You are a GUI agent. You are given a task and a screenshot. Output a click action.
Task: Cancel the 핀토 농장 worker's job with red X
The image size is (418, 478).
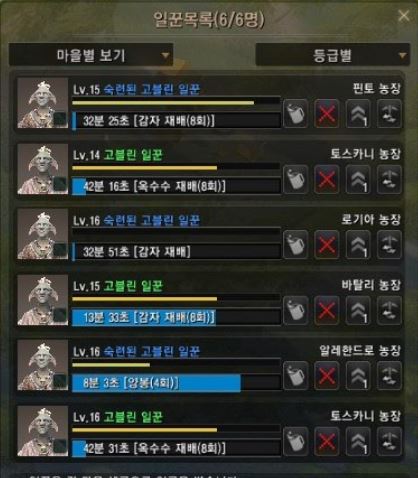(x=326, y=114)
